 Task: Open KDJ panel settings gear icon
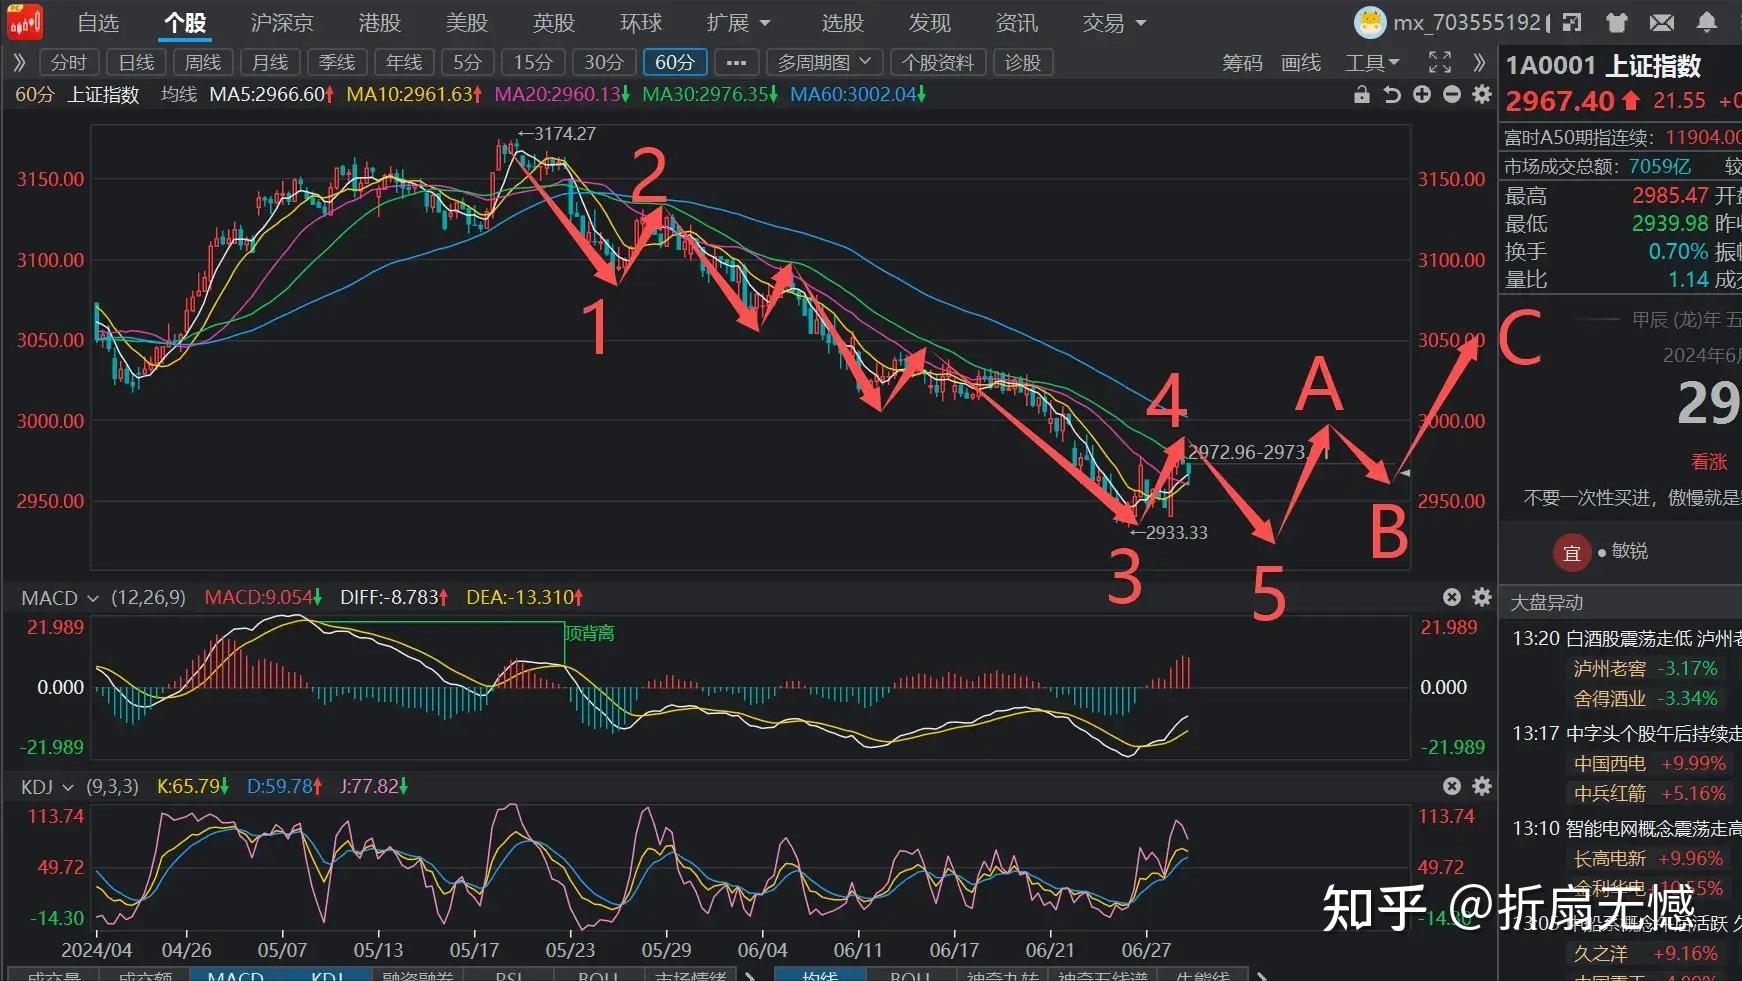coord(1482,786)
